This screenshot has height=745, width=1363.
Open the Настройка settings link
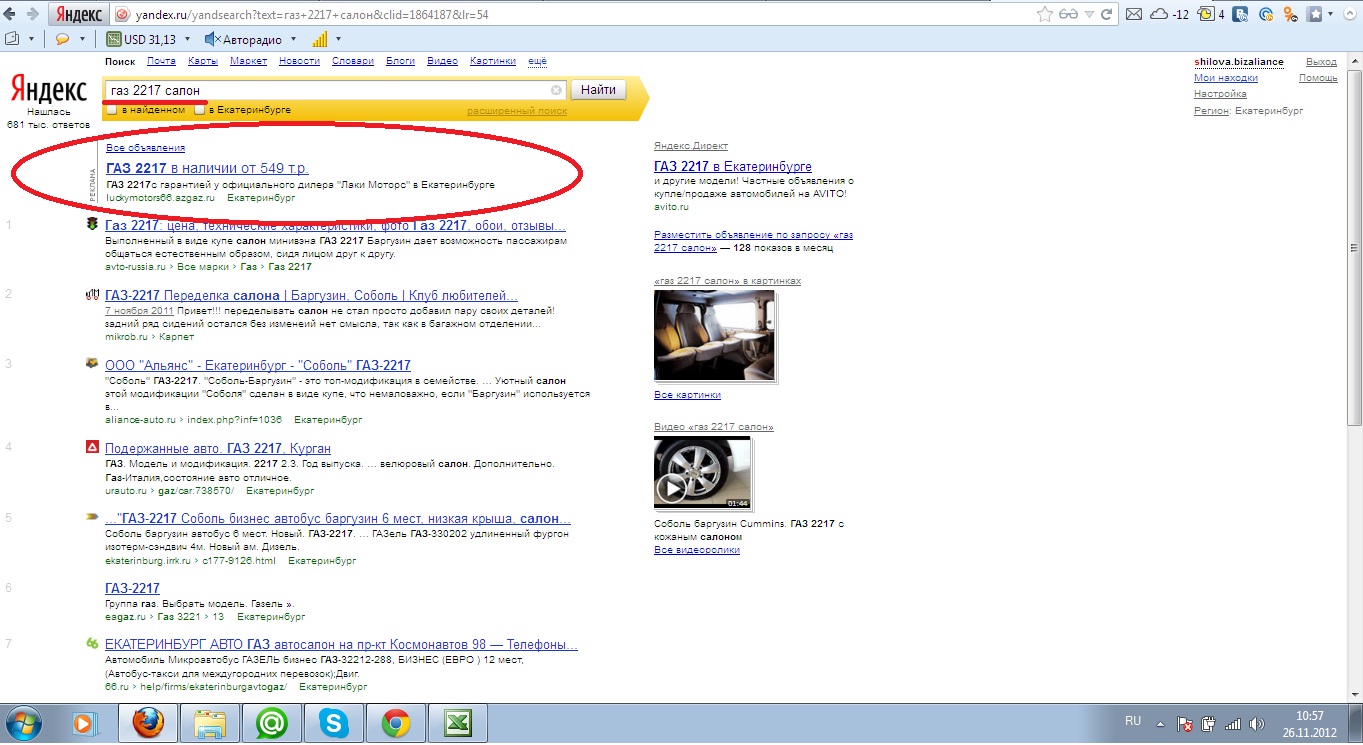pos(1220,94)
